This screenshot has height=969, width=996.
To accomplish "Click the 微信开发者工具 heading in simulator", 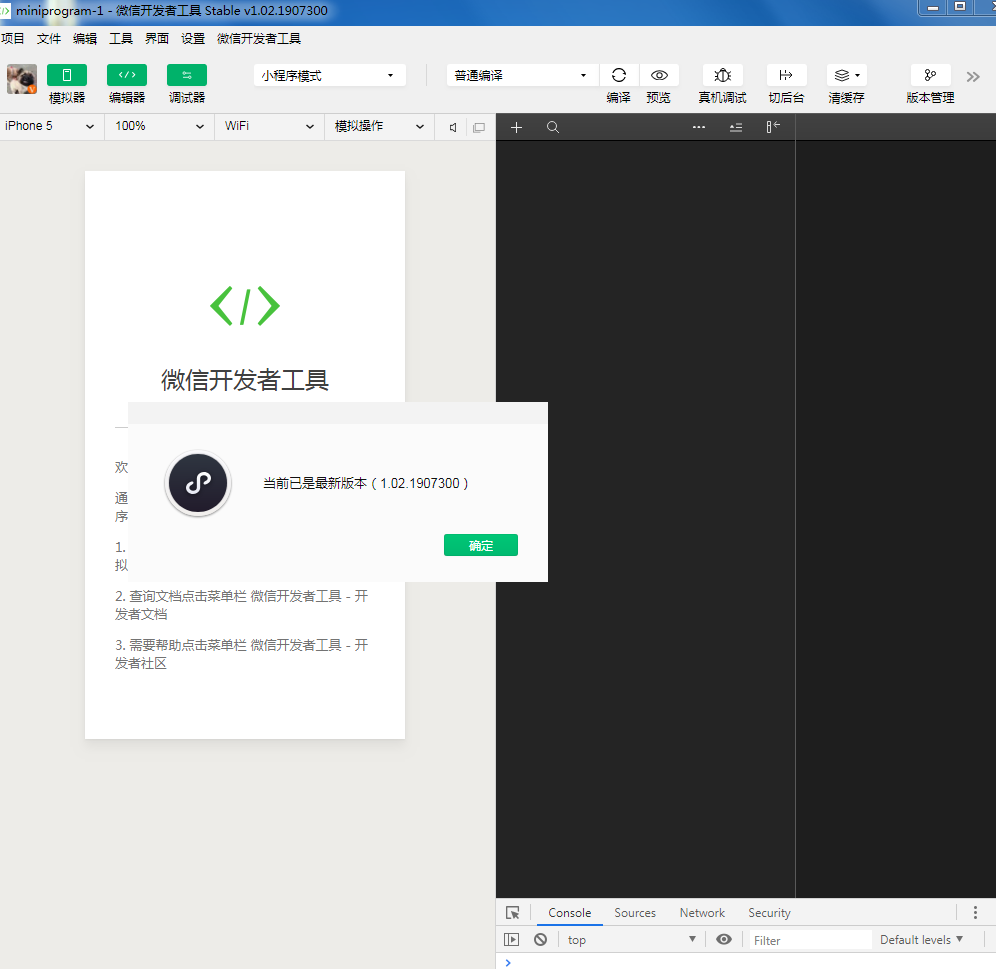I will 245,380.
